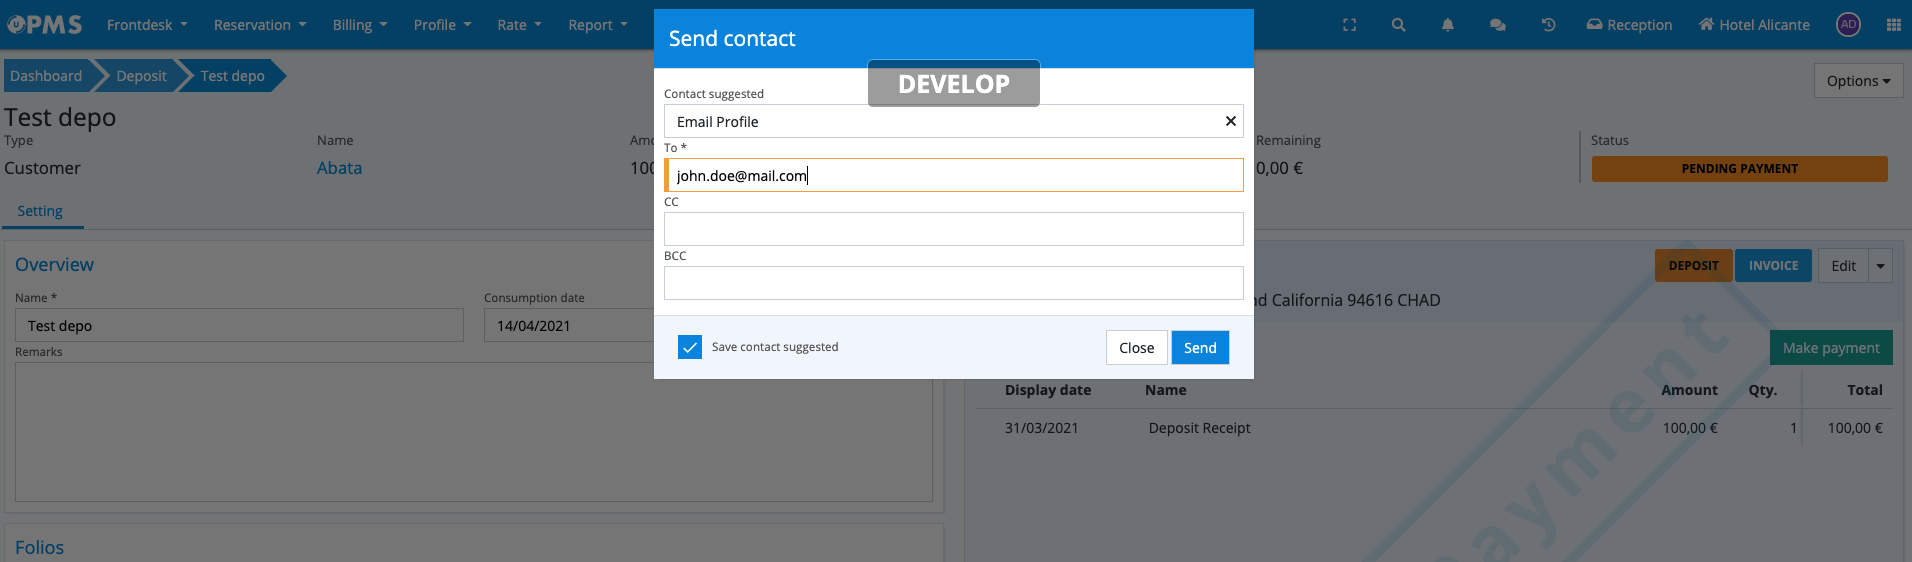Expand the Options dropdown
The image size is (1912, 562).
coord(1857,81)
